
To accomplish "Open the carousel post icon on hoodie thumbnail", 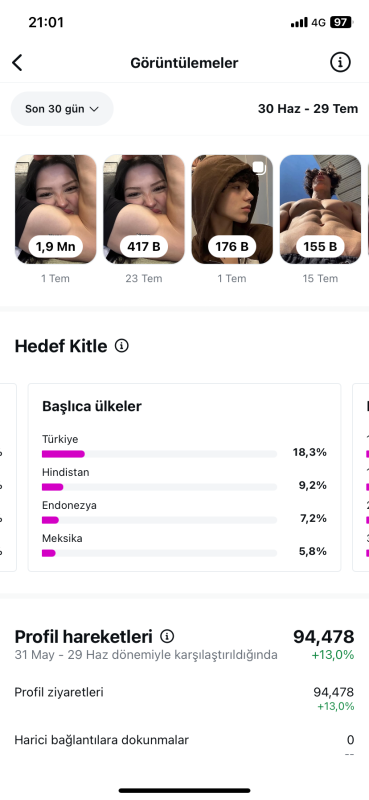I will (x=259, y=168).
